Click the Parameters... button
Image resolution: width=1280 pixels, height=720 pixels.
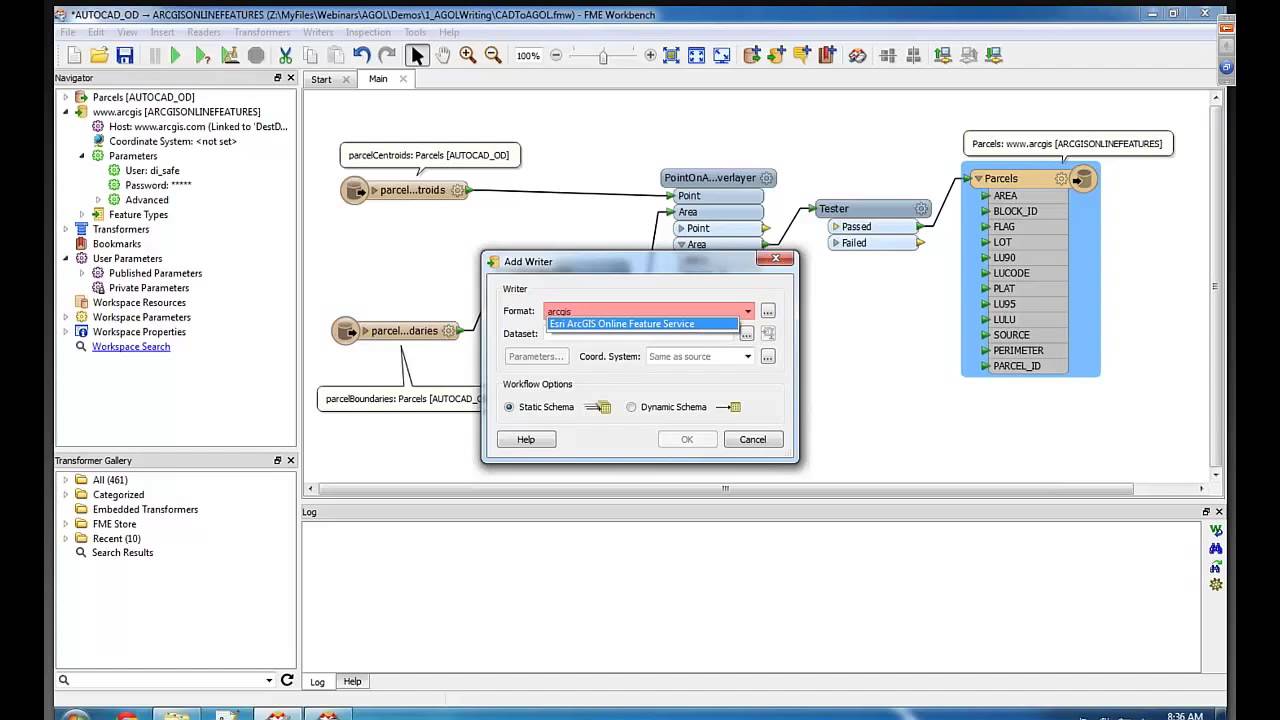tap(537, 357)
